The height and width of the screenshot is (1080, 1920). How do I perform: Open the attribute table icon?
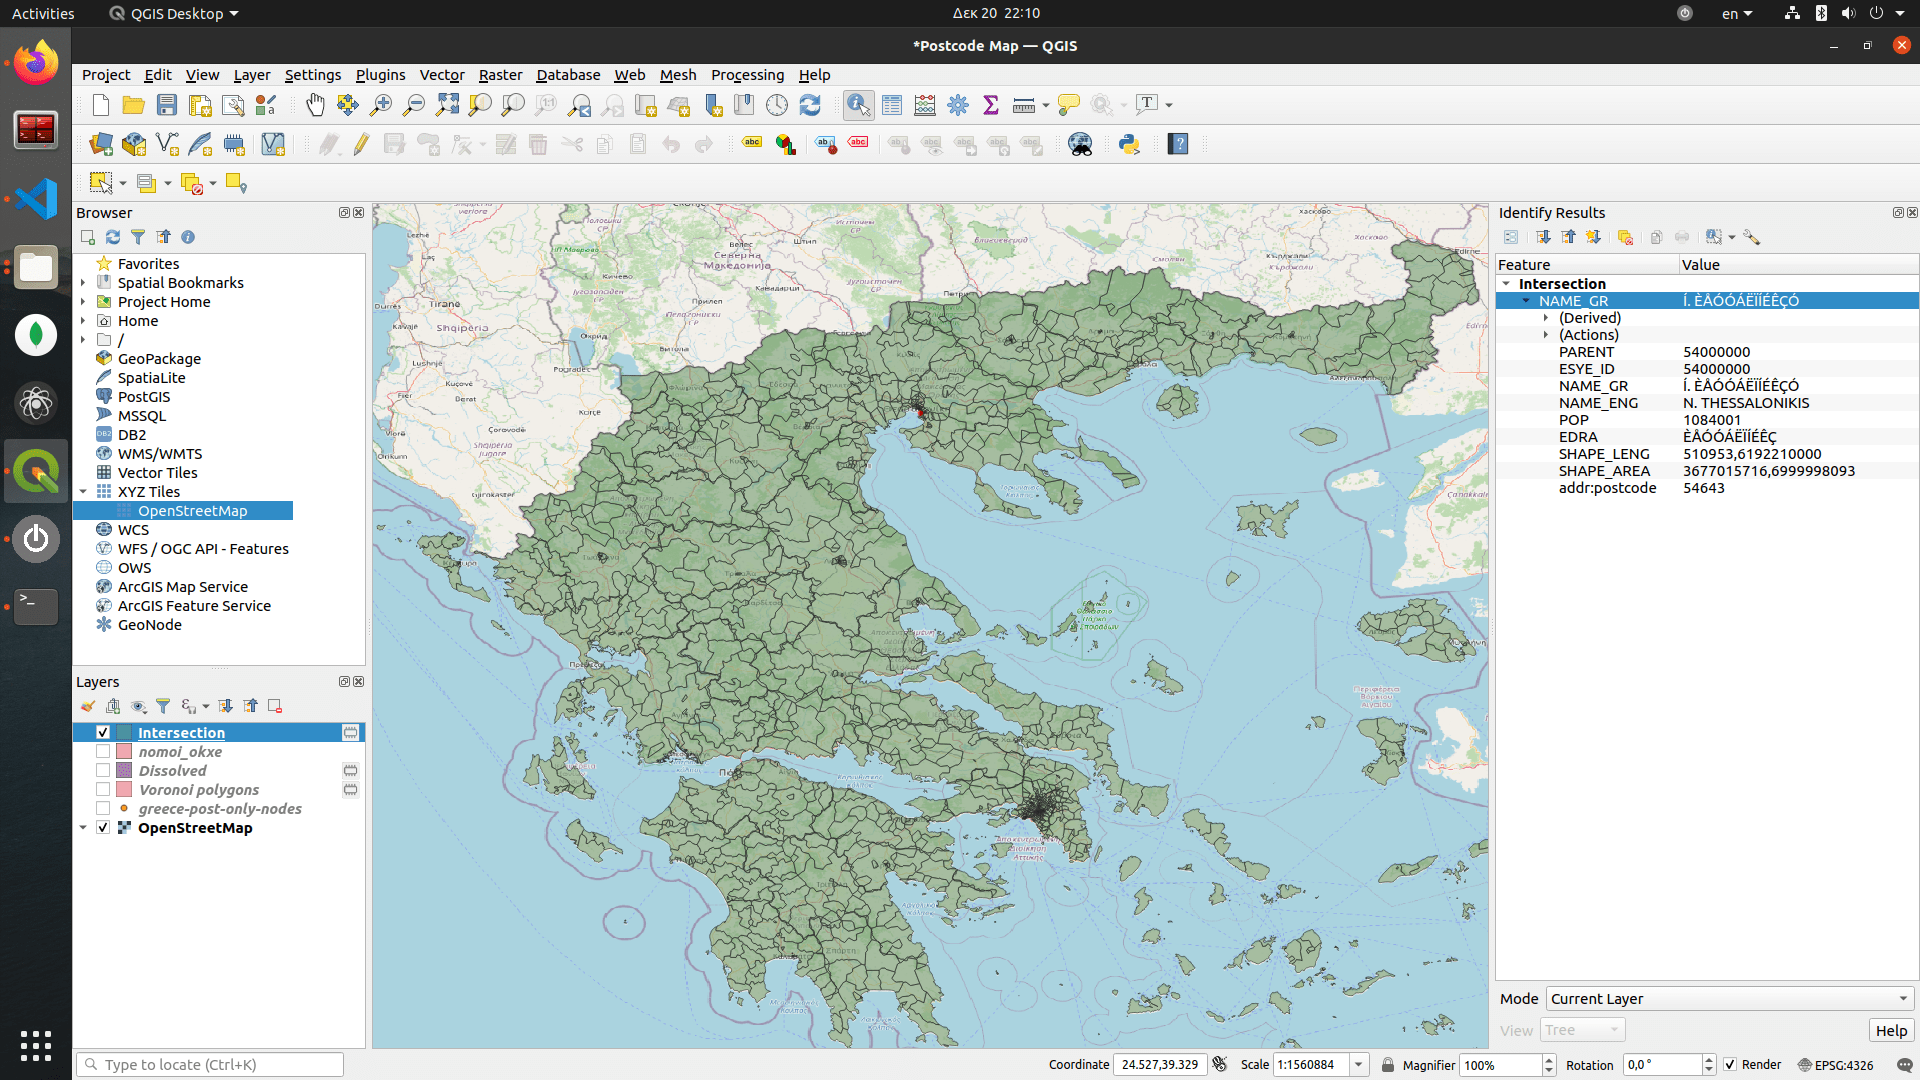[892, 105]
